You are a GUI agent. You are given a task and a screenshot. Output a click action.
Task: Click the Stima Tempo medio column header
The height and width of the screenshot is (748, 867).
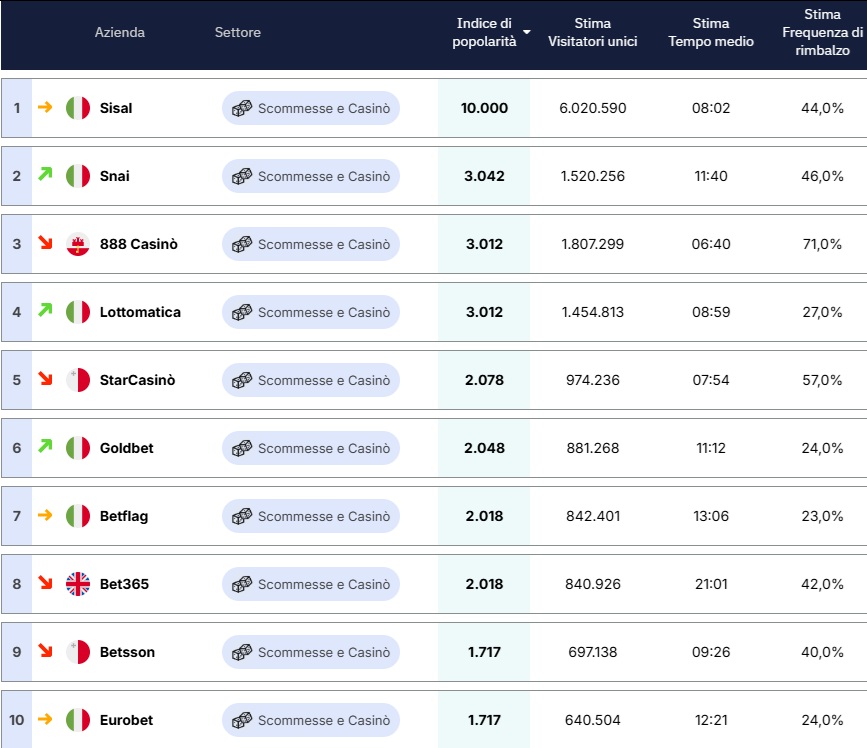pos(711,32)
